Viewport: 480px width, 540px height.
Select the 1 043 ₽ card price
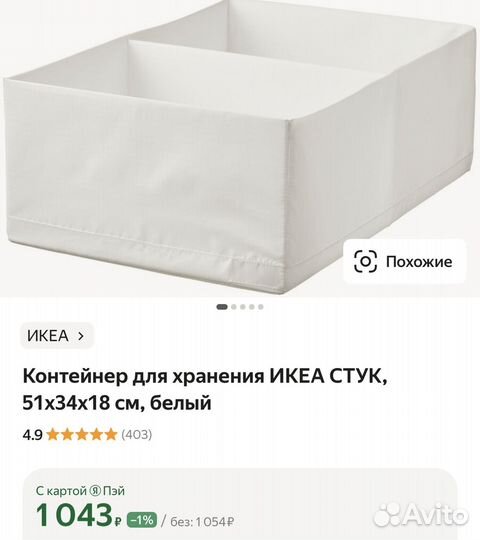coord(79,516)
